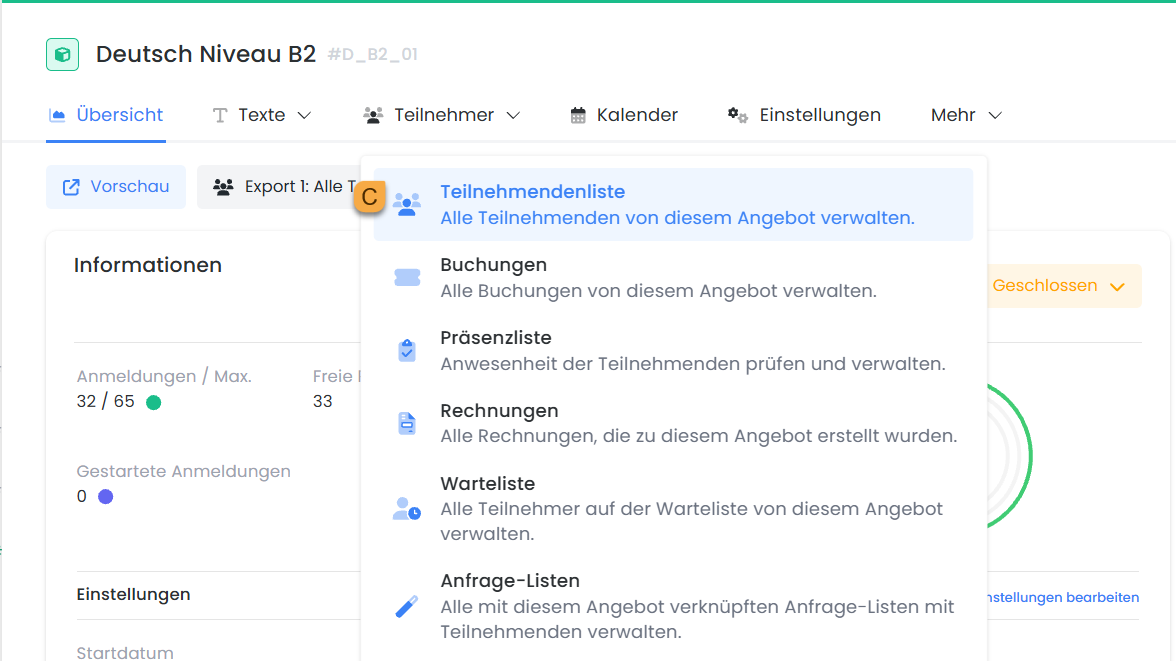Click the Anfrage-Listen pen icon
Image resolution: width=1176 pixels, height=661 pixels.
coord(406,606)
